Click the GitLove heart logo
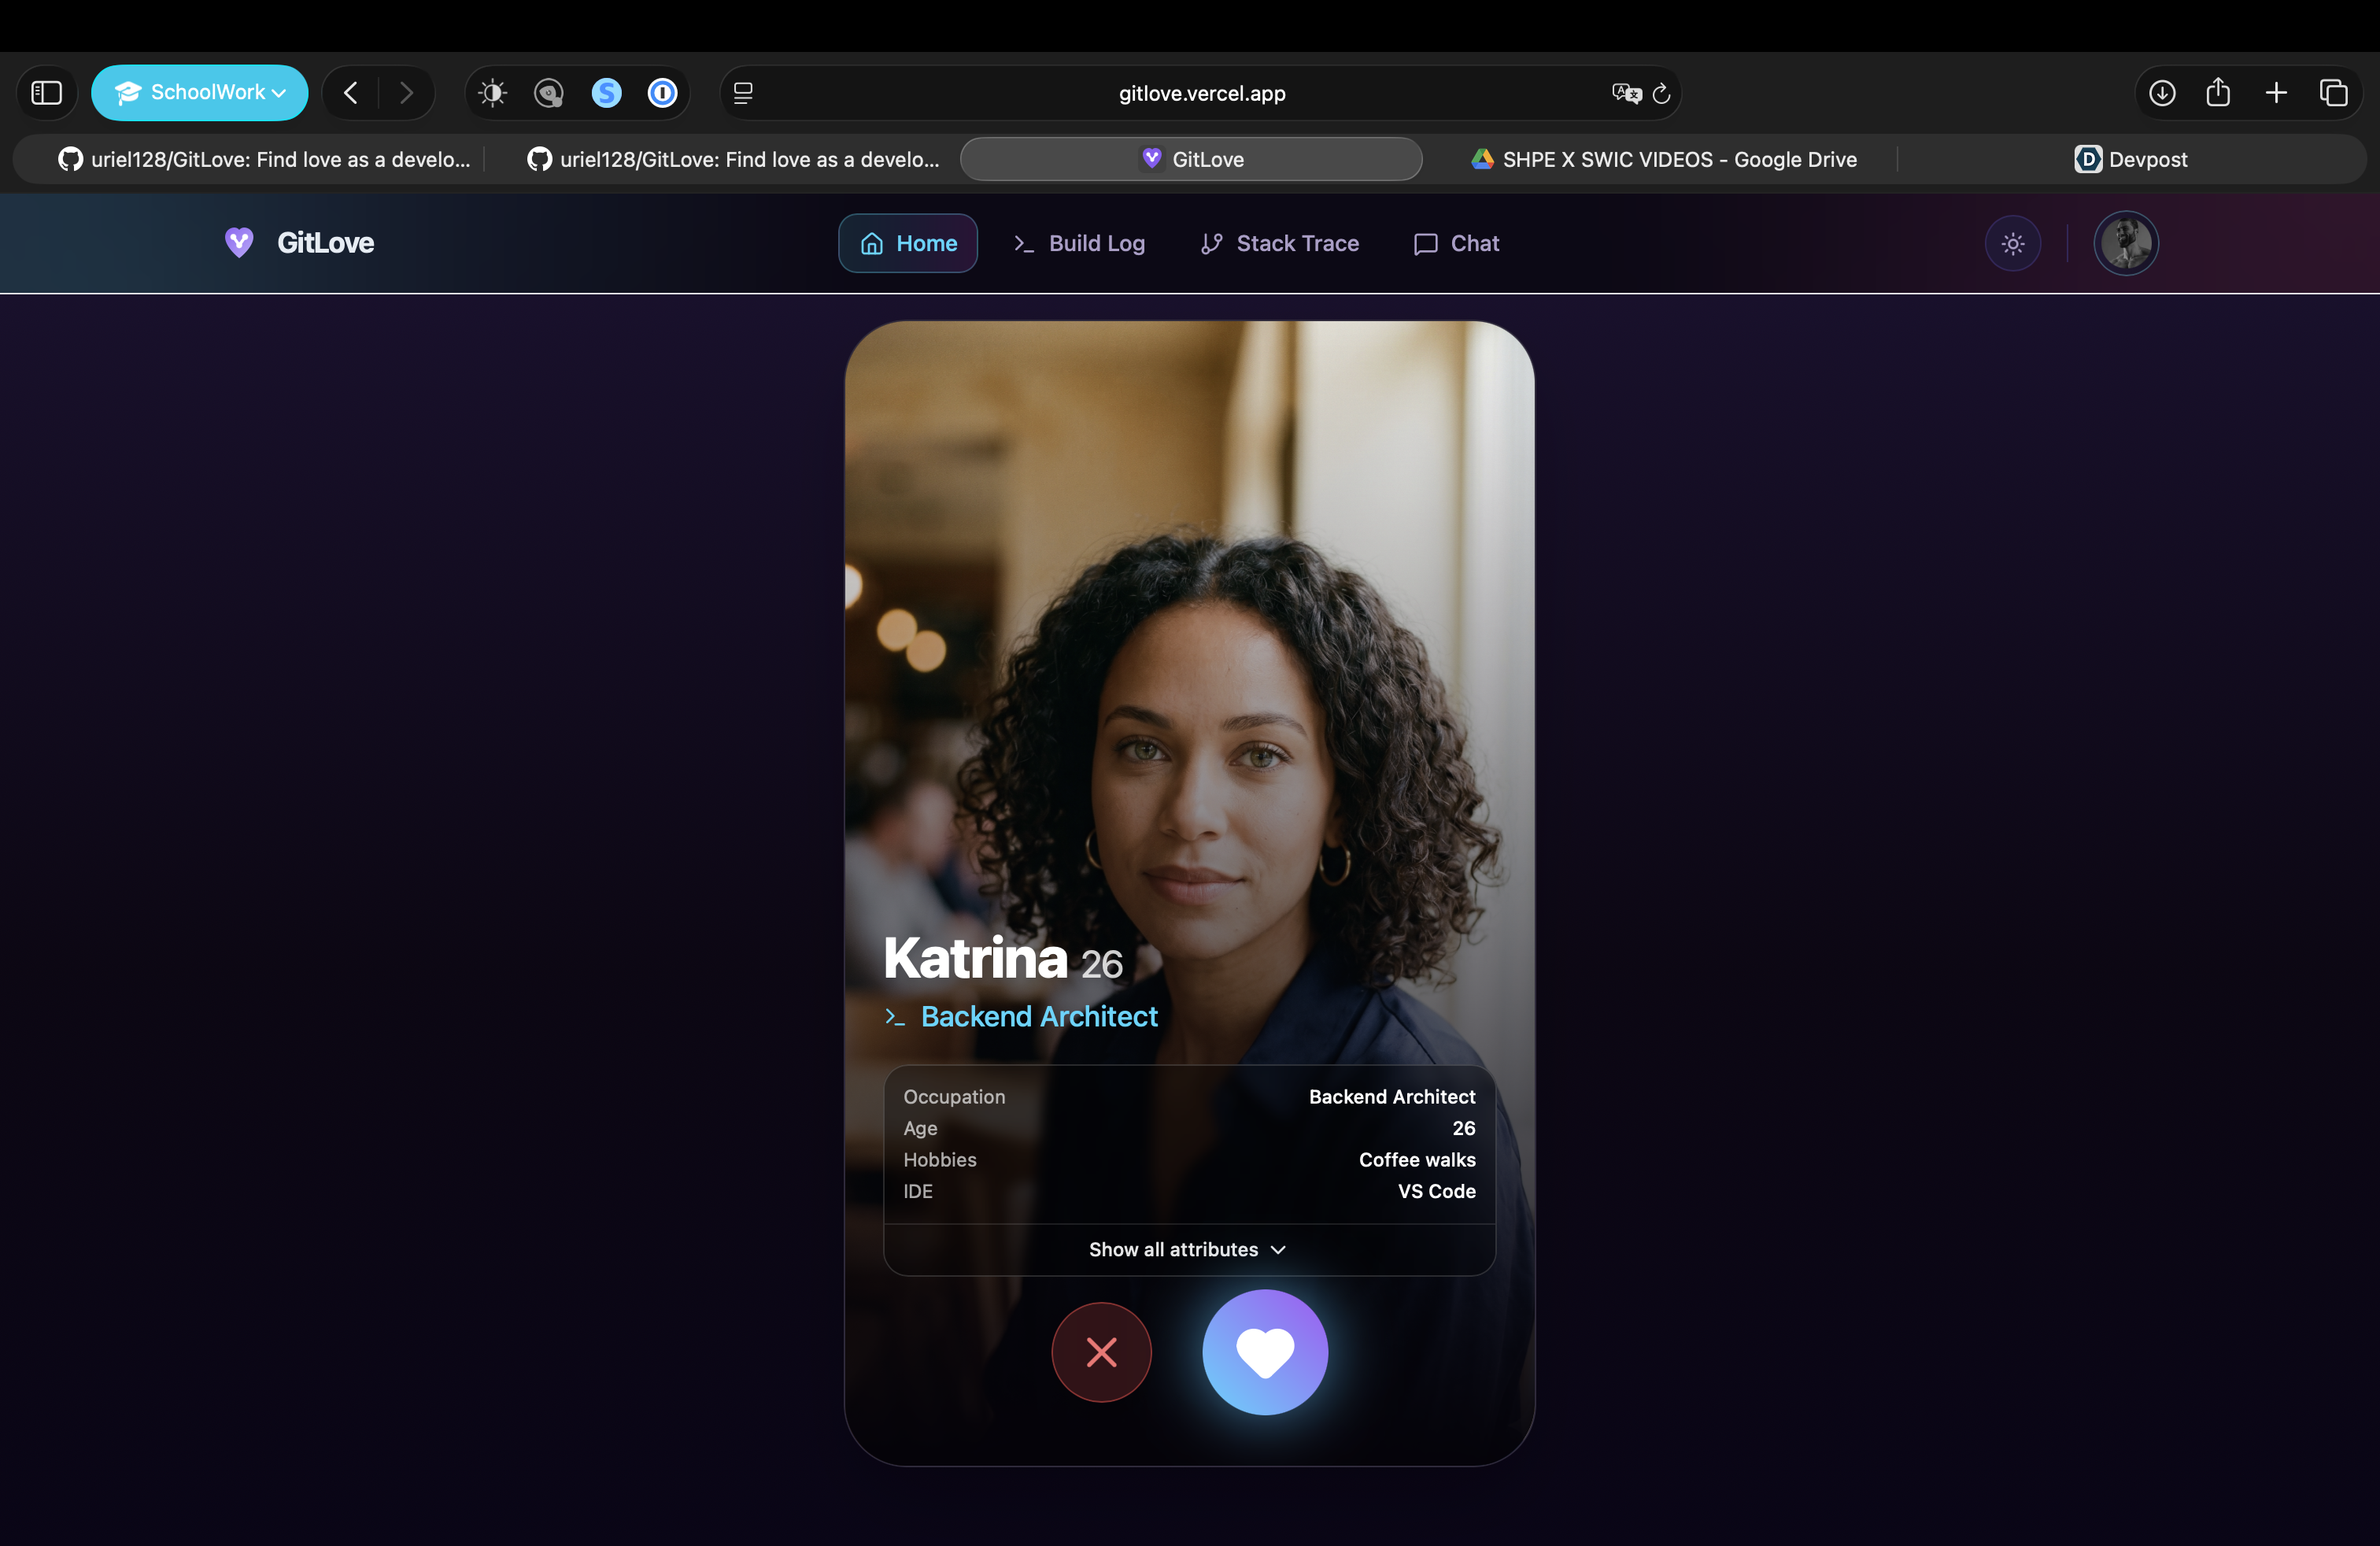The width and height of the screenshot is (2380, 1546). click(239, 242)
